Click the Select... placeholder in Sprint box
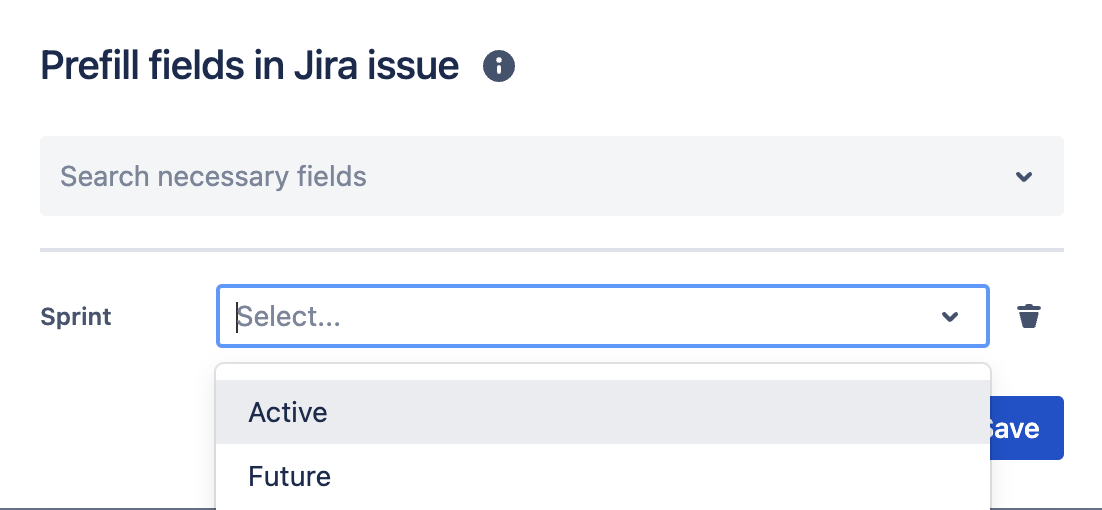Screen dimensions: 1102x510 click(292, 317)
